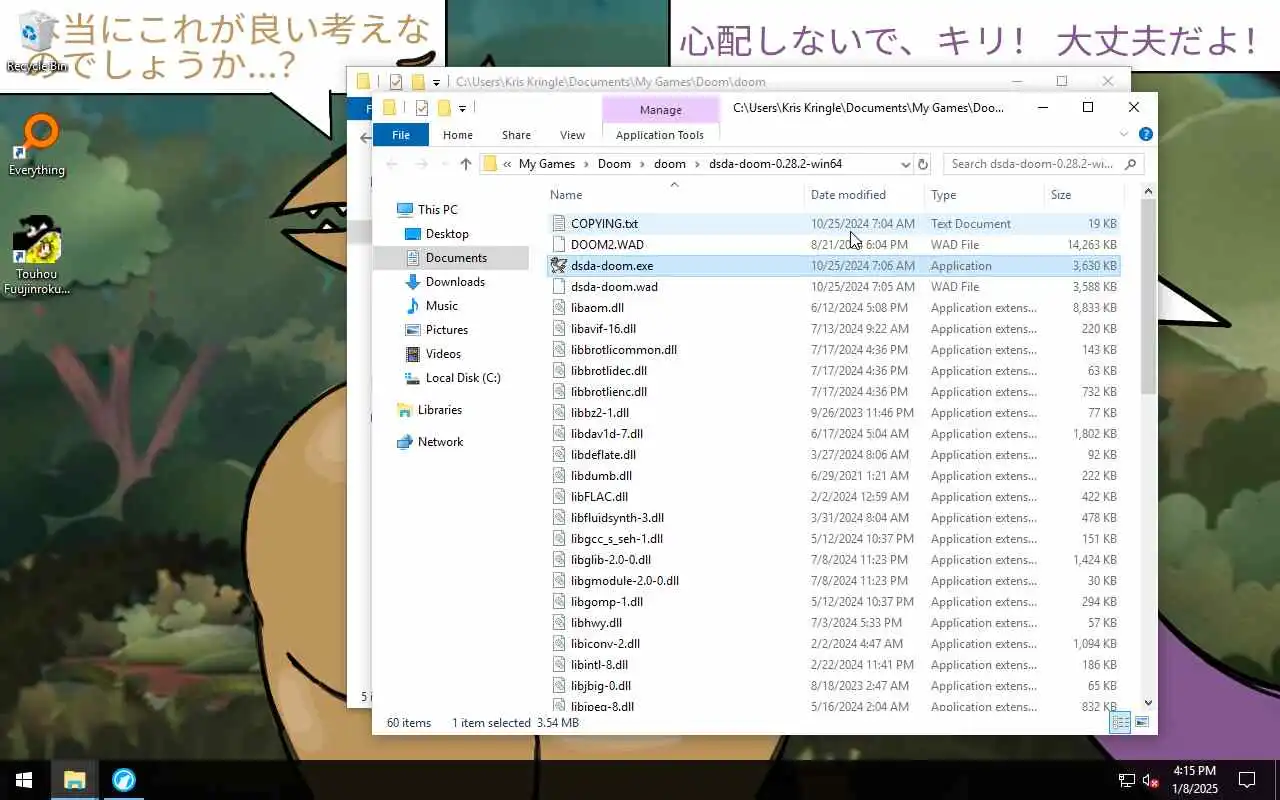The image size is (1280, 800).
Task: Open the View ribbon tab
Action: 572,135
